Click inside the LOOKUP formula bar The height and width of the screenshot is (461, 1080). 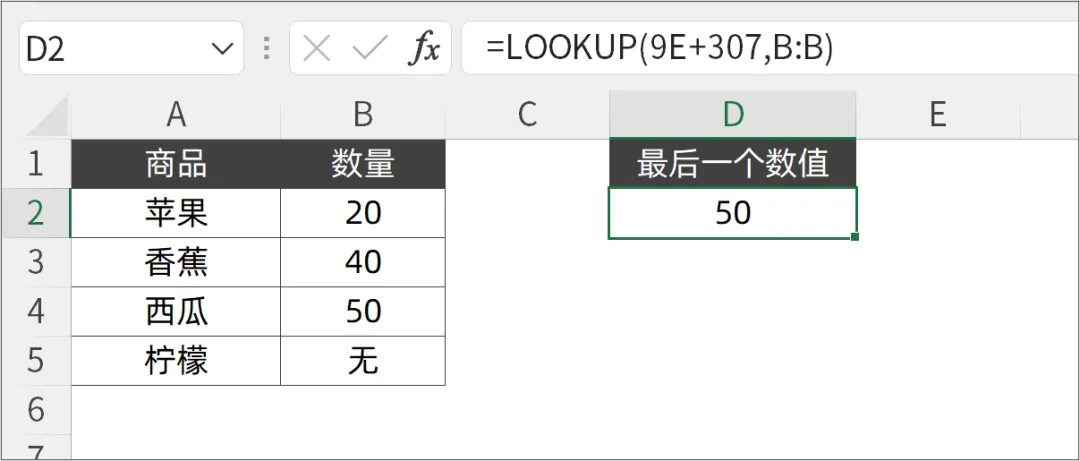click(760, 49)
